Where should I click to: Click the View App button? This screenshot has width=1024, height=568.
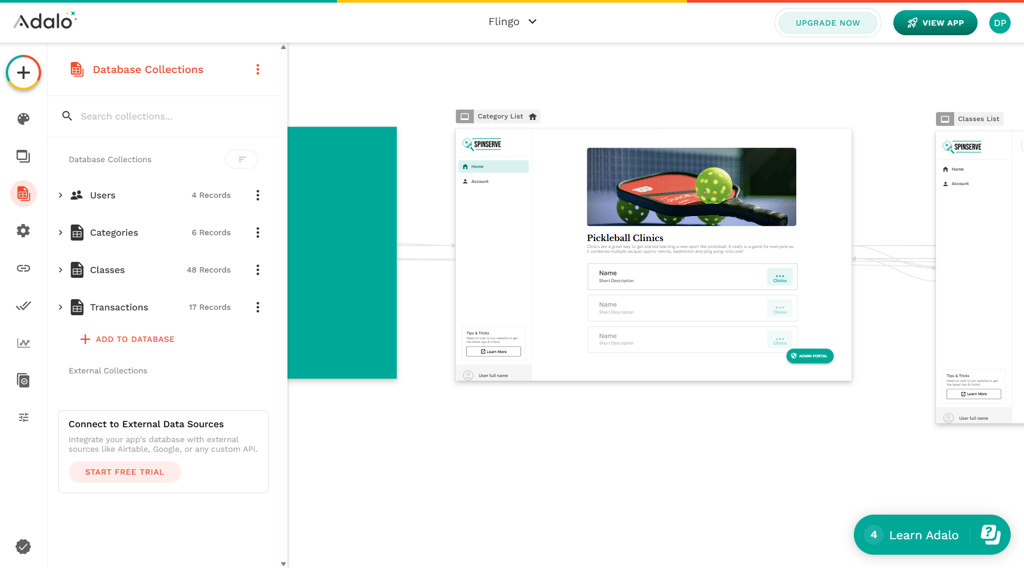(935, 23)
